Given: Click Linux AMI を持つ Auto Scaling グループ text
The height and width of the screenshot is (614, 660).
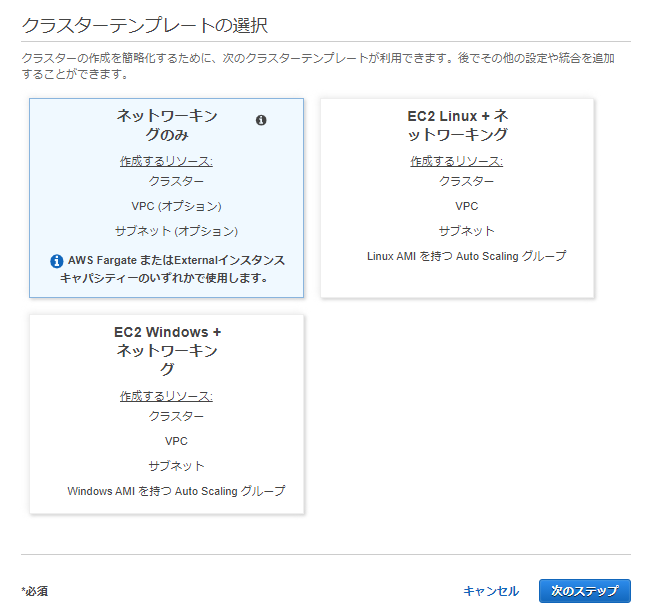Looking at the screenshot, I should click(x=467, y=256).
